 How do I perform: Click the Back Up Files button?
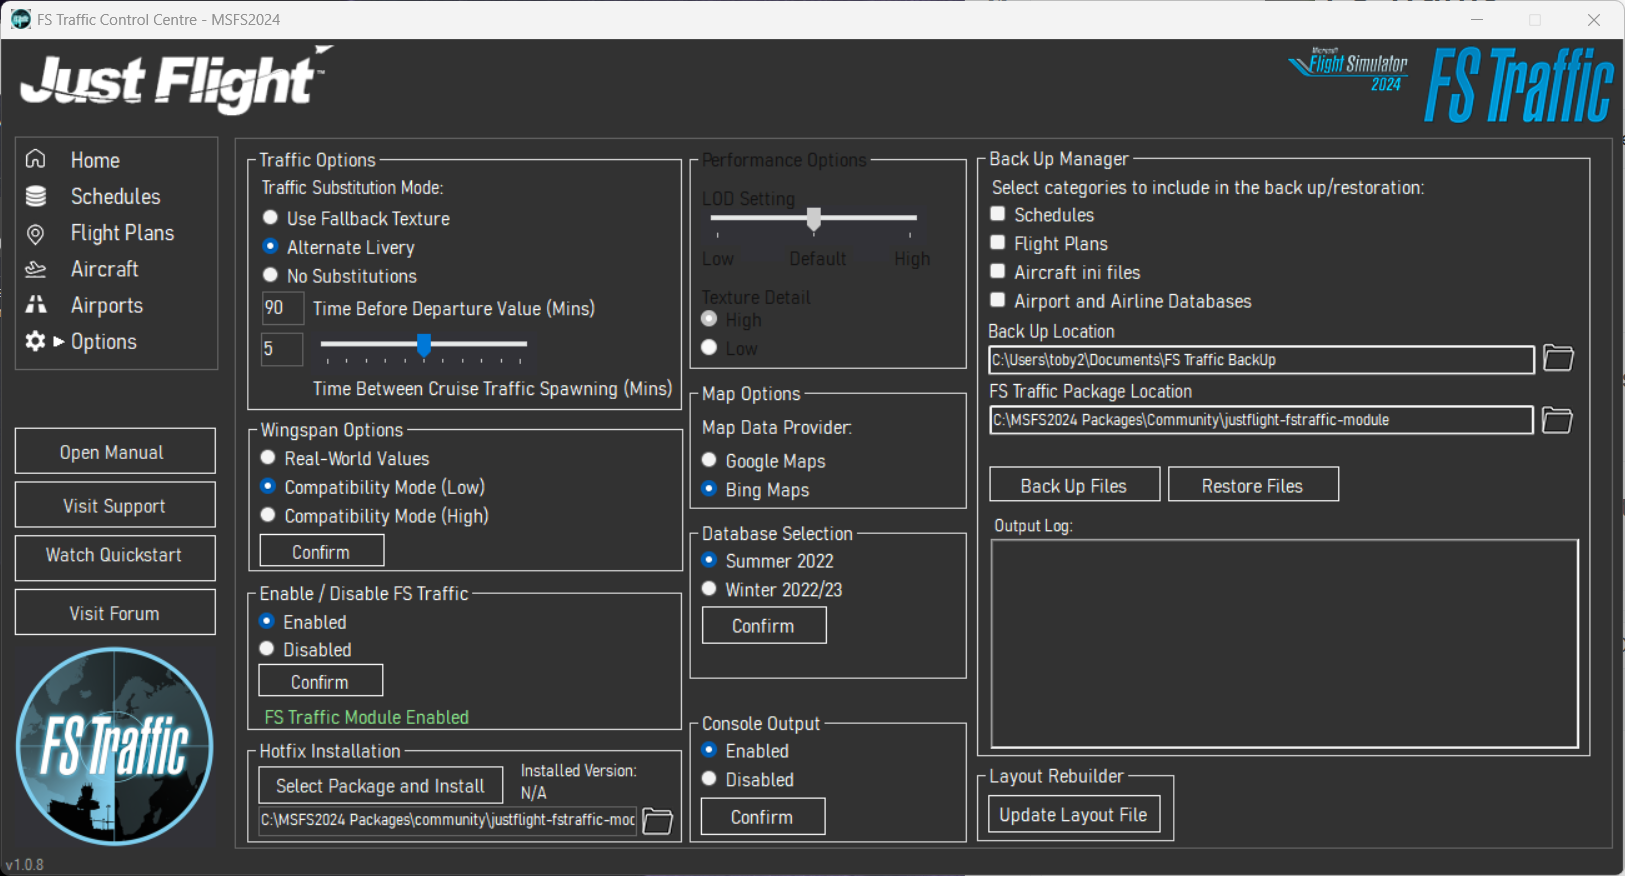[x=1075, y=485]
